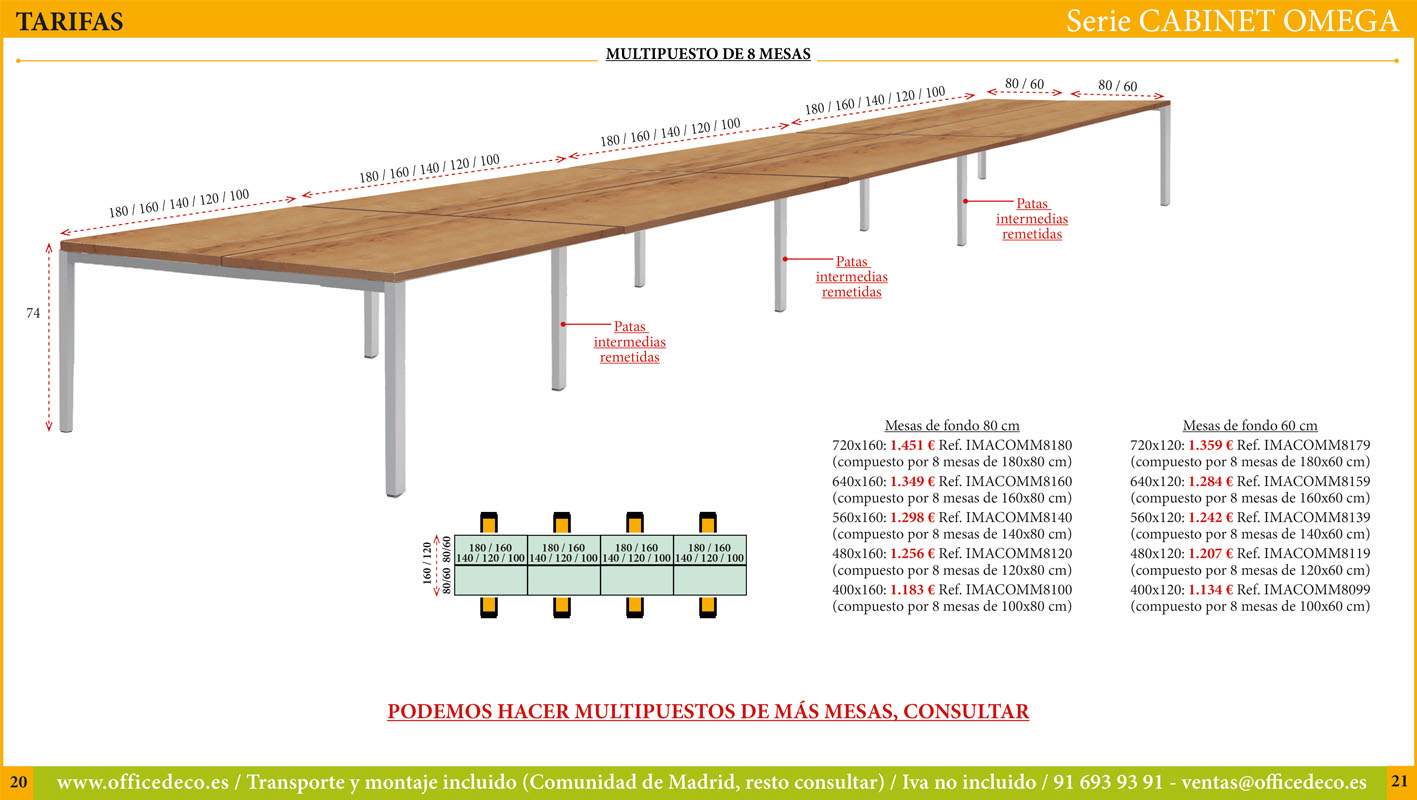Click the page number 21 box

pyautogui.click(x=1399, y=781)
